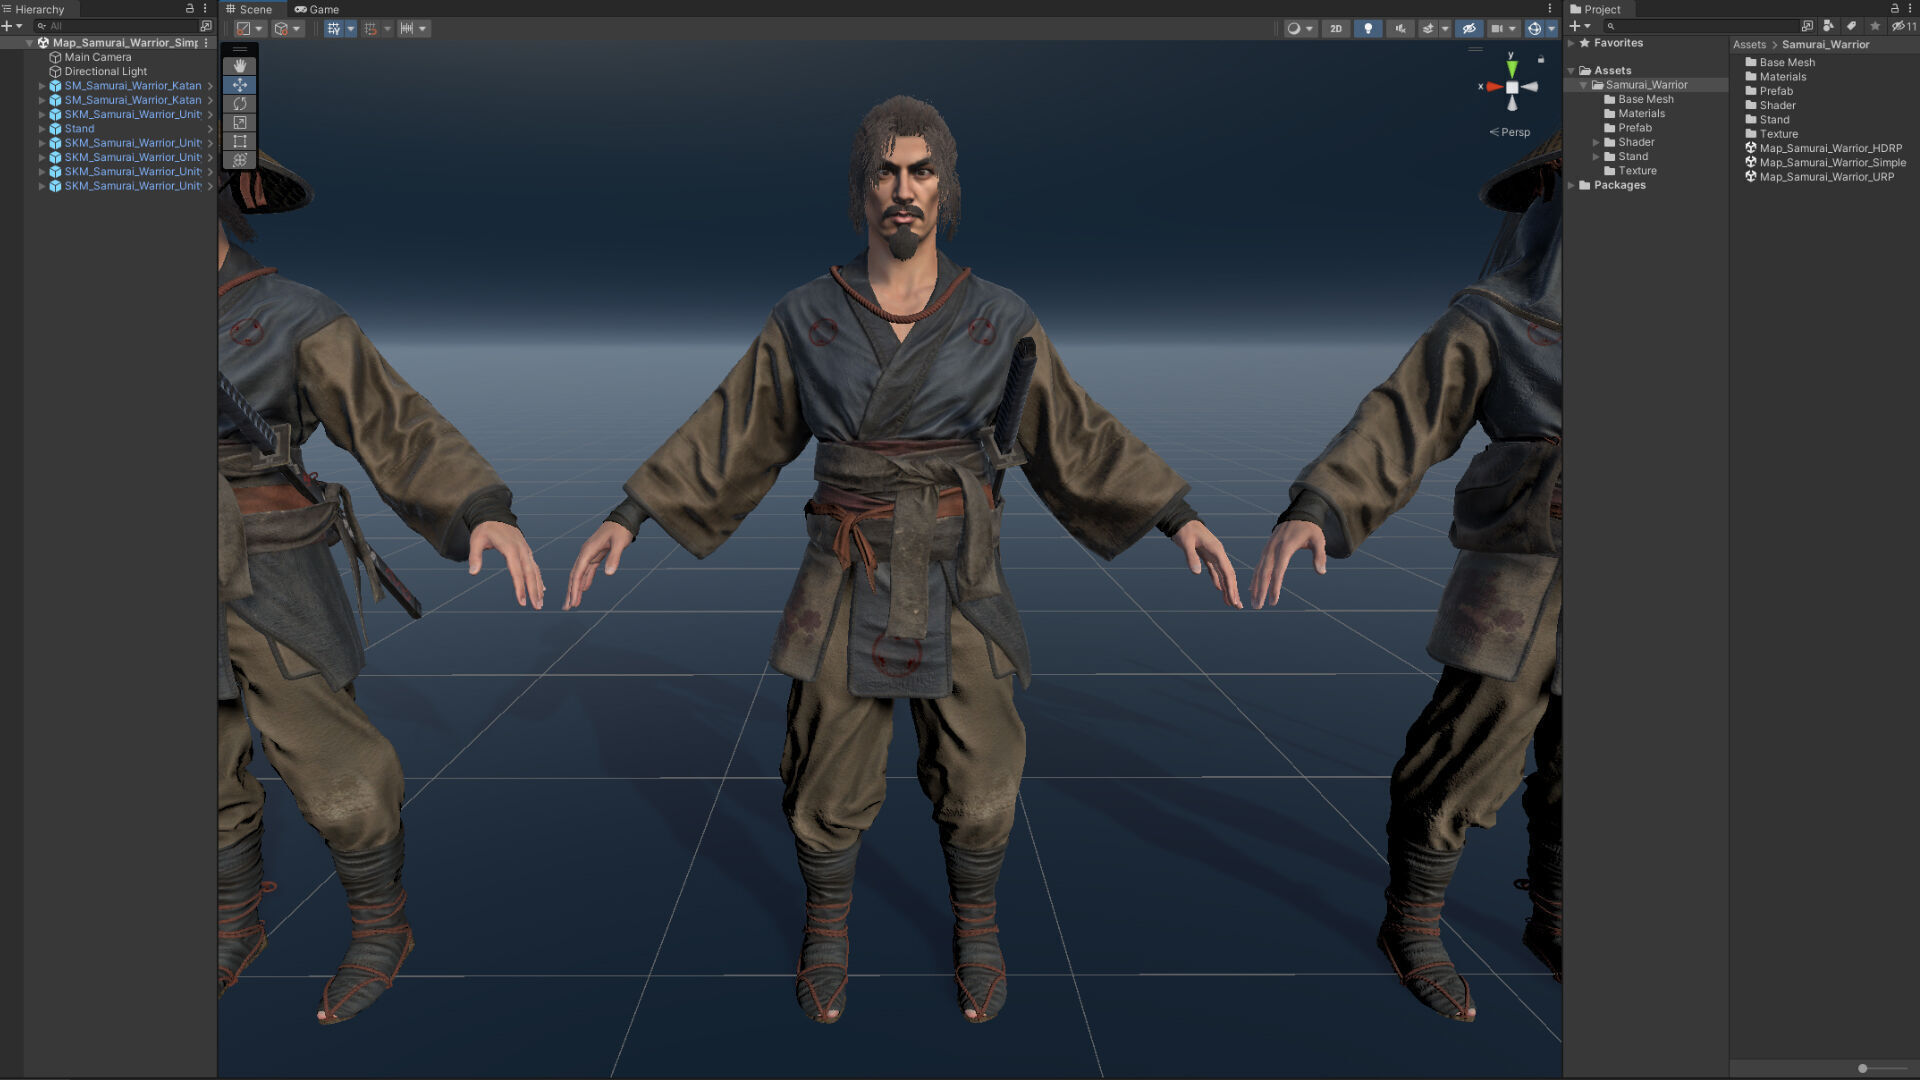Select the Scale tool
Screen dimensions: 1920x1080
240,123
